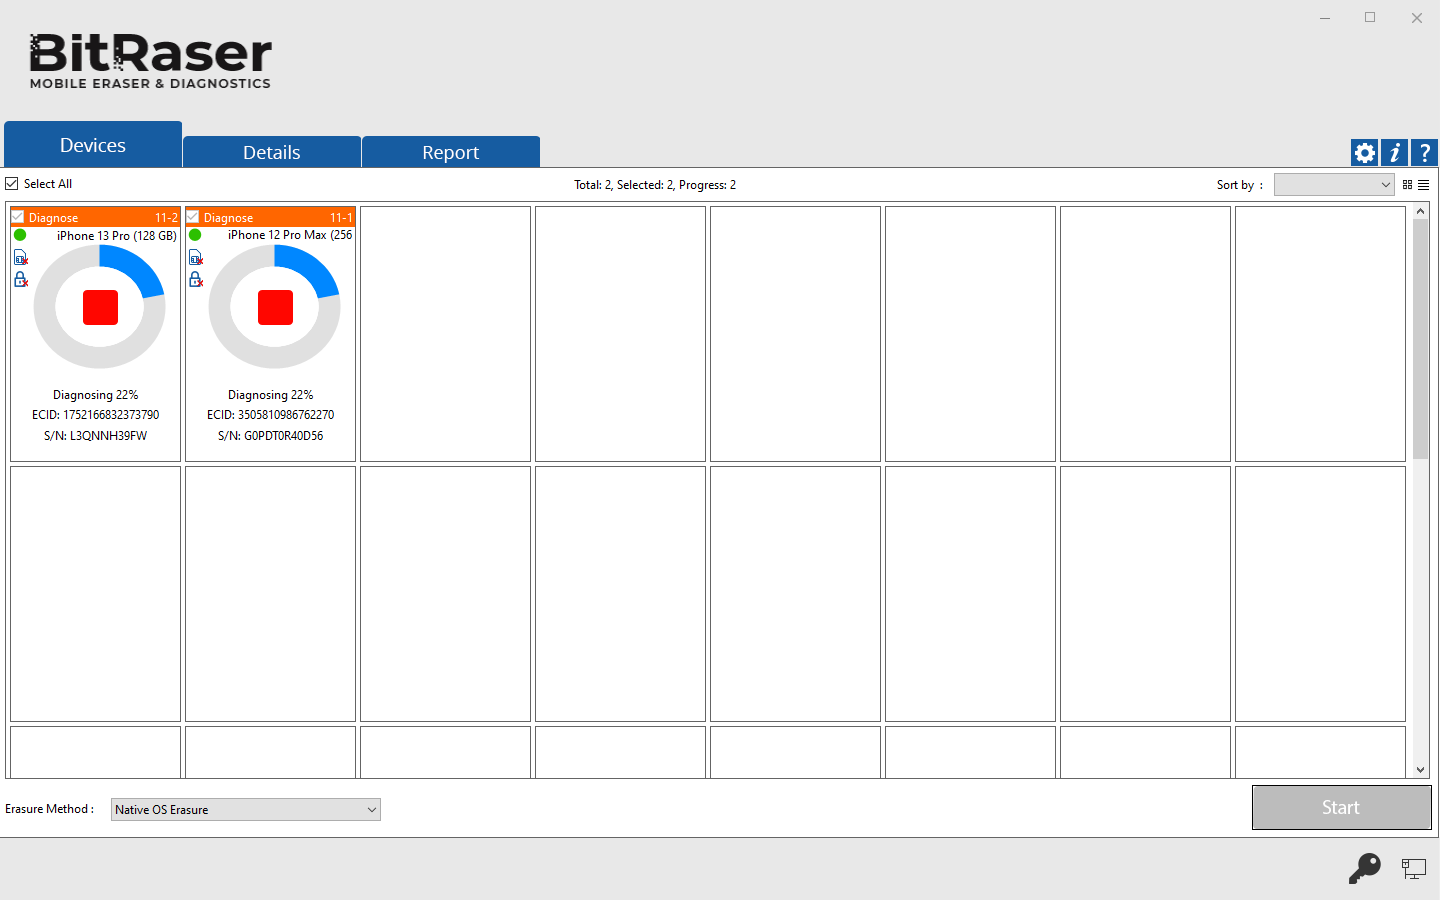Click the orange Diagnose header of port 11-1
Screen dimensions: 1440x900
tap(270, 217)
